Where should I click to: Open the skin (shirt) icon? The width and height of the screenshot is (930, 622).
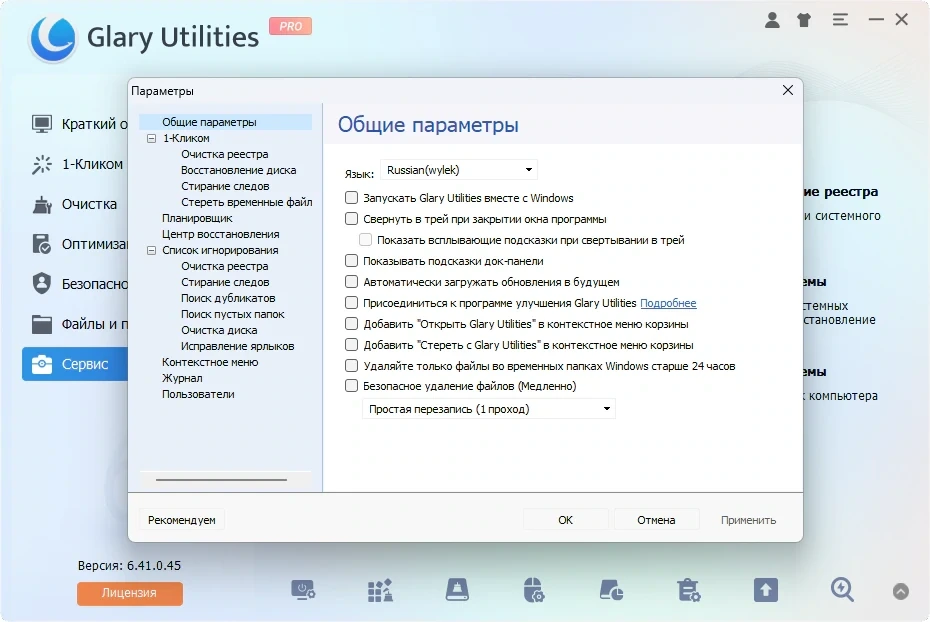[804, 20]
